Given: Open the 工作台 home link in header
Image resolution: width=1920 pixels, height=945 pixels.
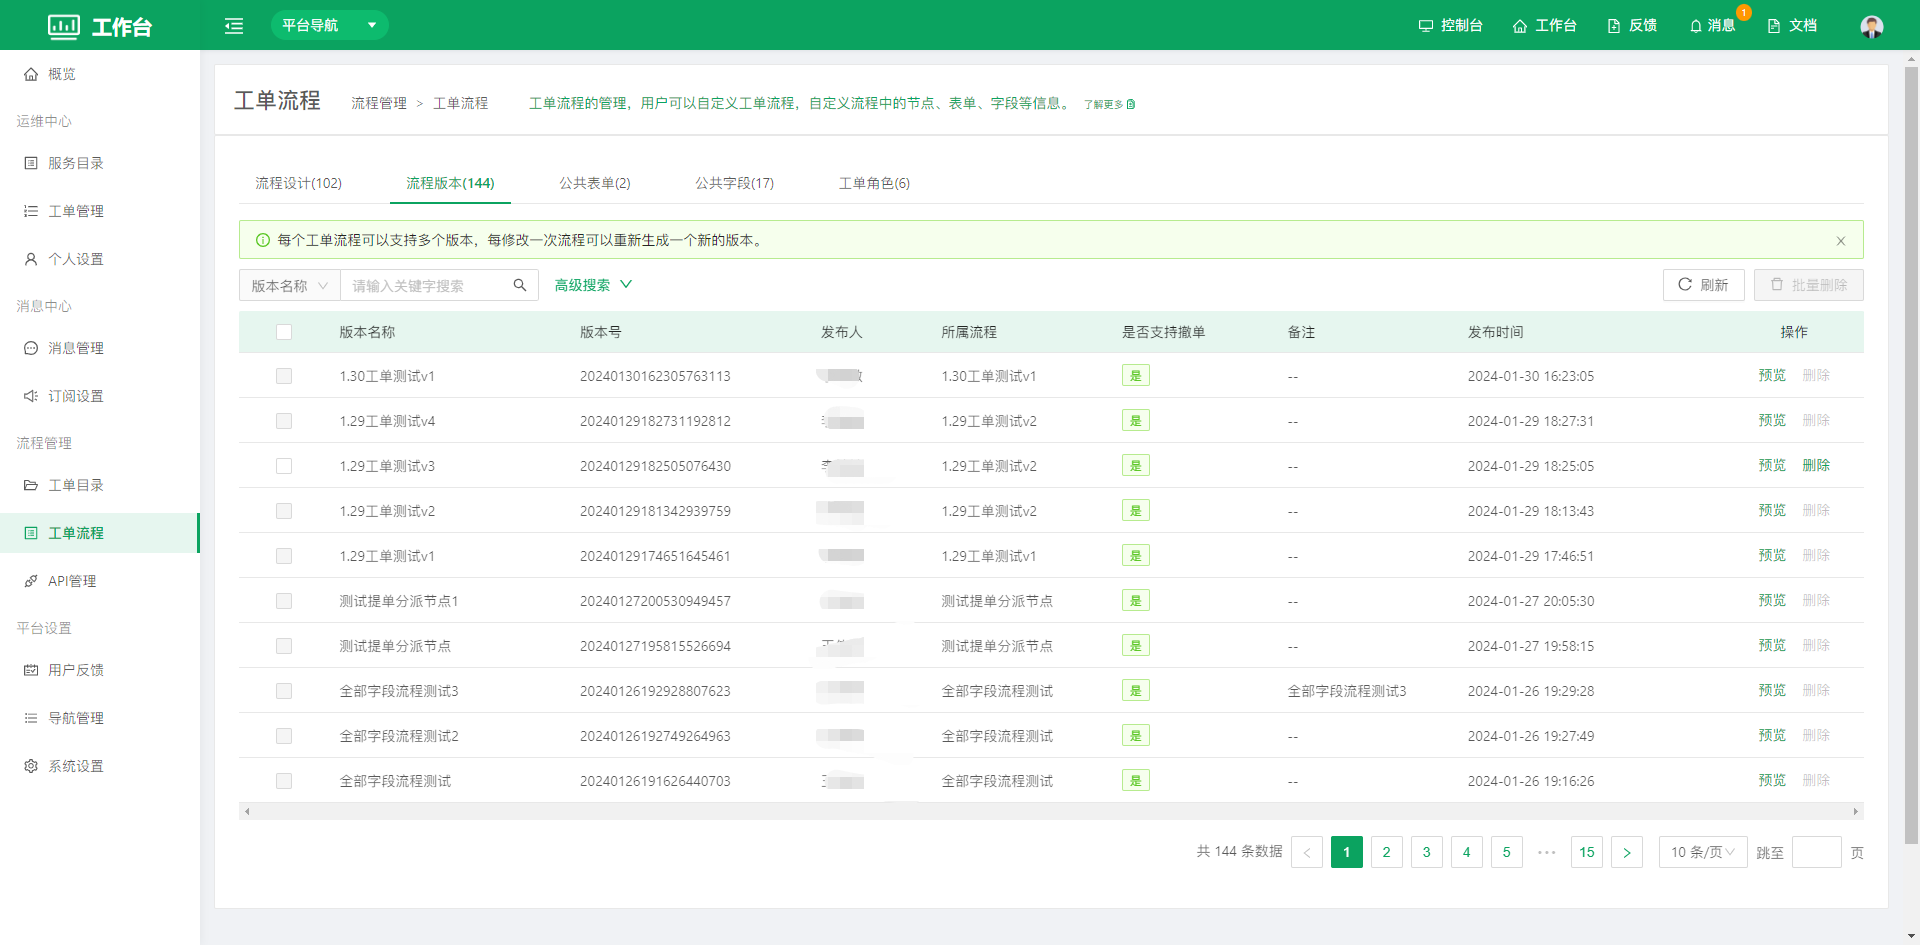Looking at the screenshot, I should coord(1544,25).
